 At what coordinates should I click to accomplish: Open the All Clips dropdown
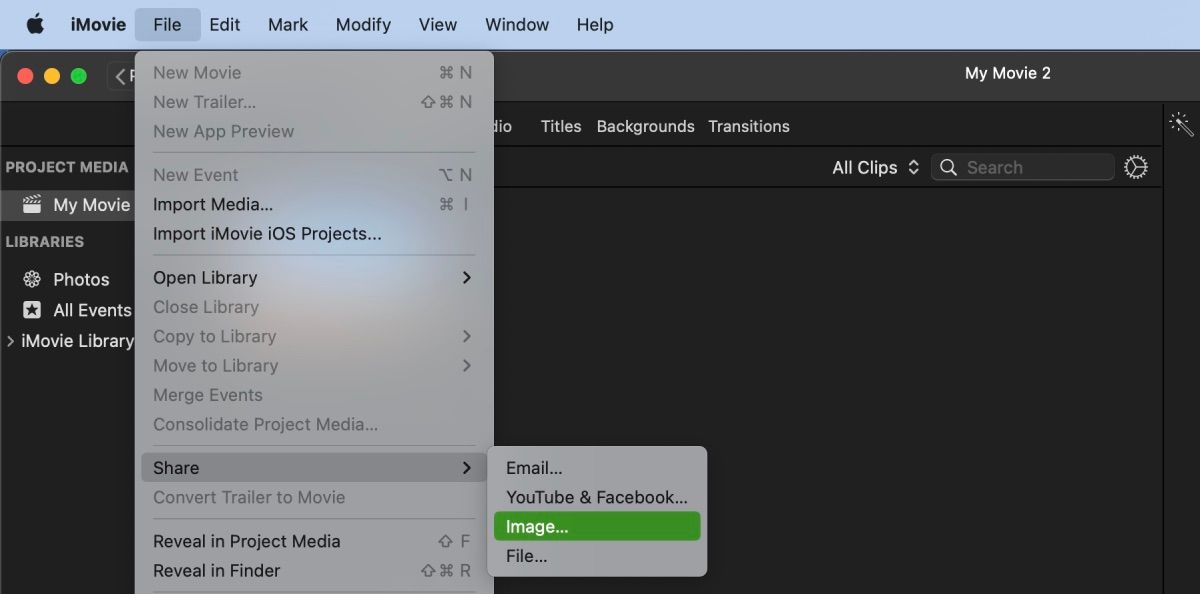tap(870, 167)
